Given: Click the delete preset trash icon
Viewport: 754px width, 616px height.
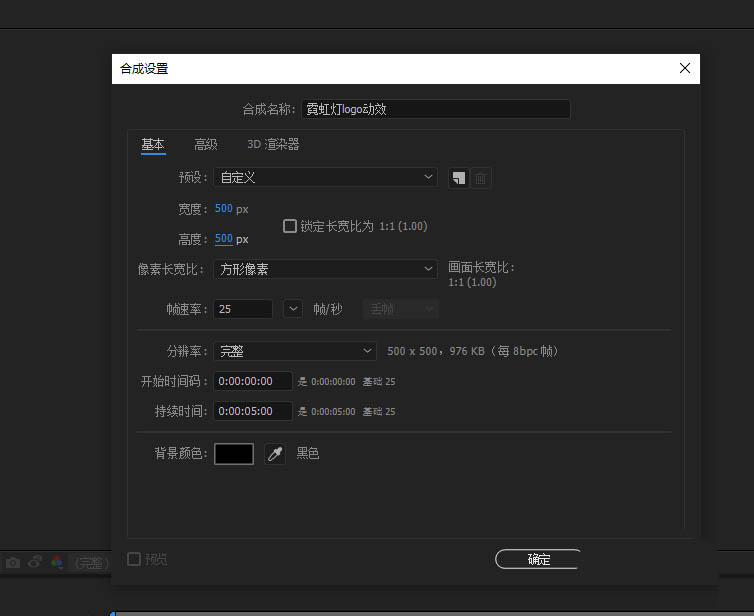Looking at the screenshot, I should tap(480, 178).
